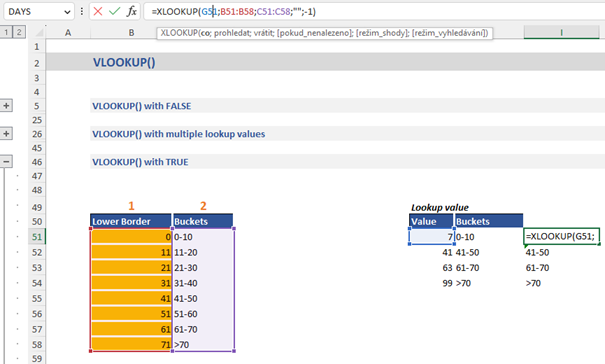Viewport: 605px width, 364px height.
Task: Click the Lower Border cell with 21
Action: [x=131, y=267]
